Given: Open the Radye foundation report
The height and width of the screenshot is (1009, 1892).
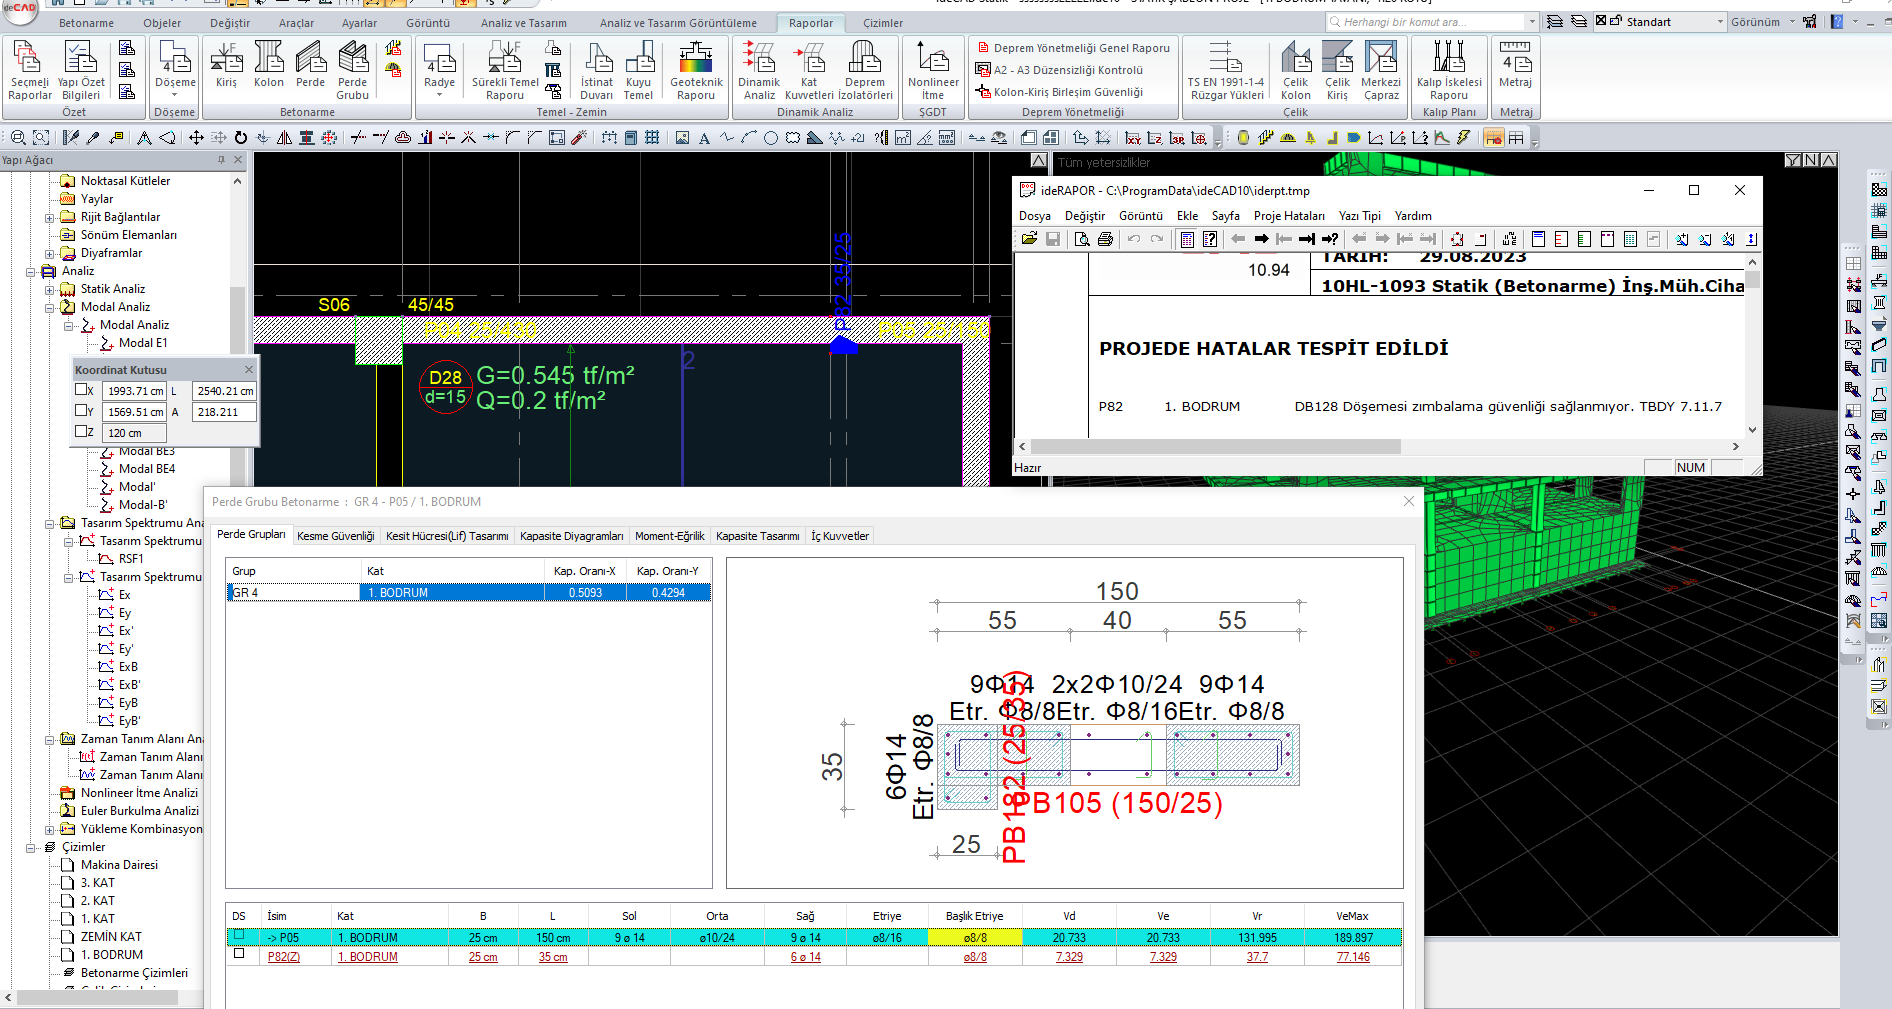Looking at the screenshot, I should [x=439, y=68].
